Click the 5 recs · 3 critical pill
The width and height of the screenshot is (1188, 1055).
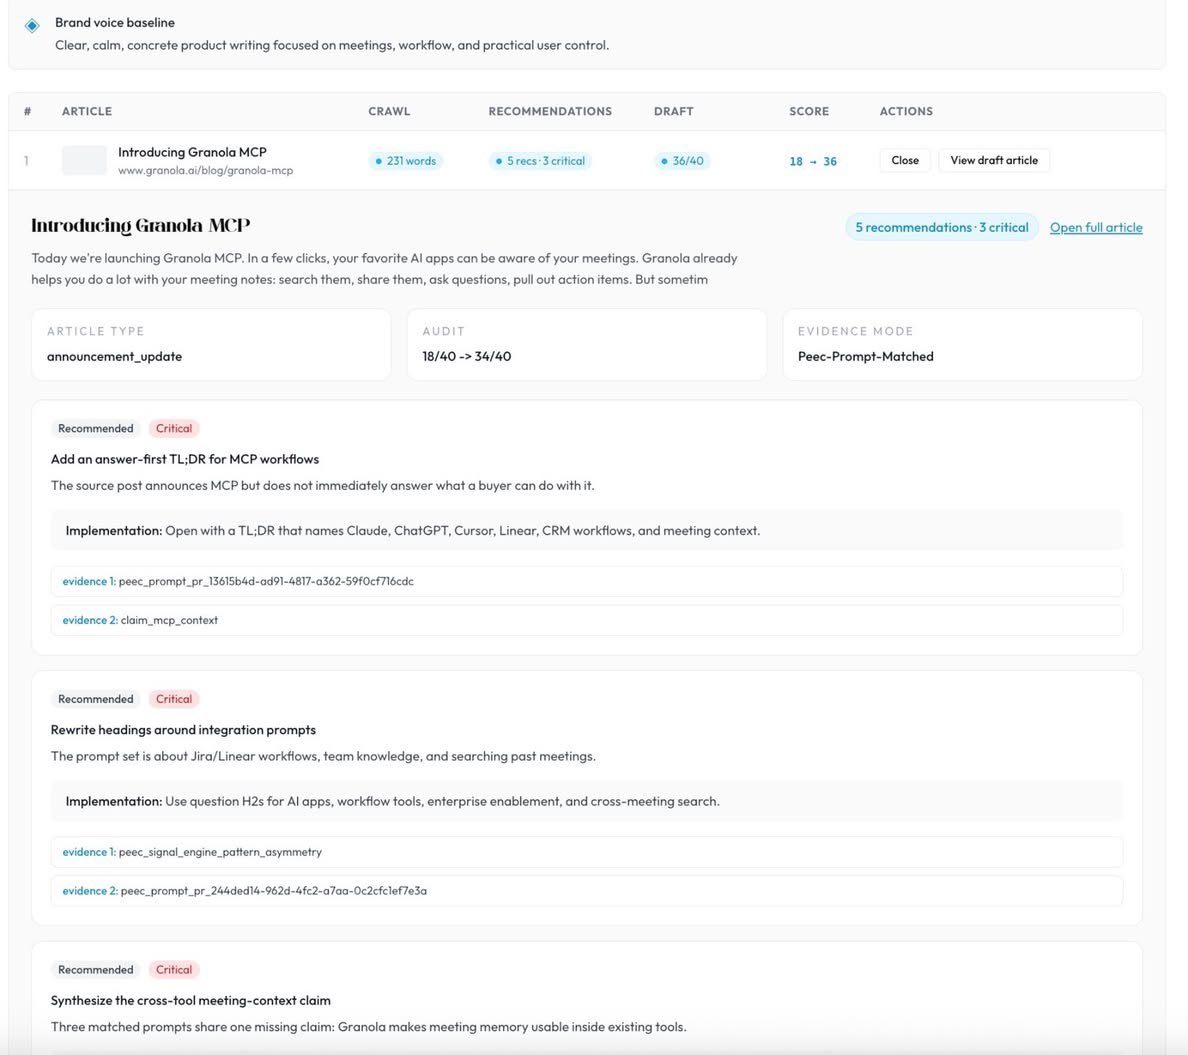pos(540,161)
